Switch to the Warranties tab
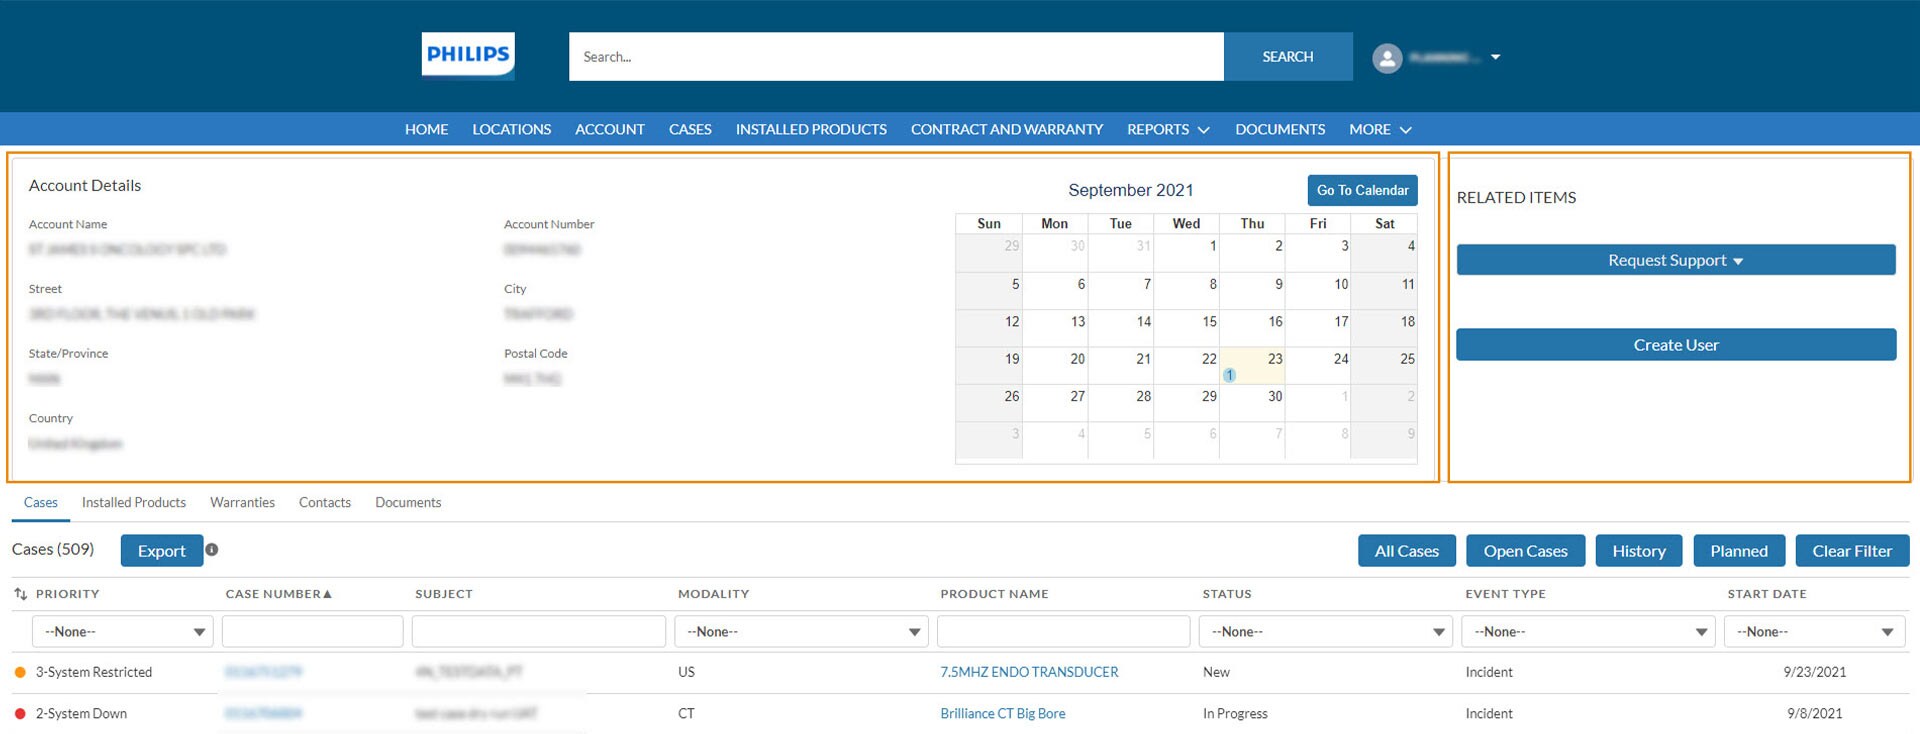Viewport: 1920px width, 734px height. (242, 502)
